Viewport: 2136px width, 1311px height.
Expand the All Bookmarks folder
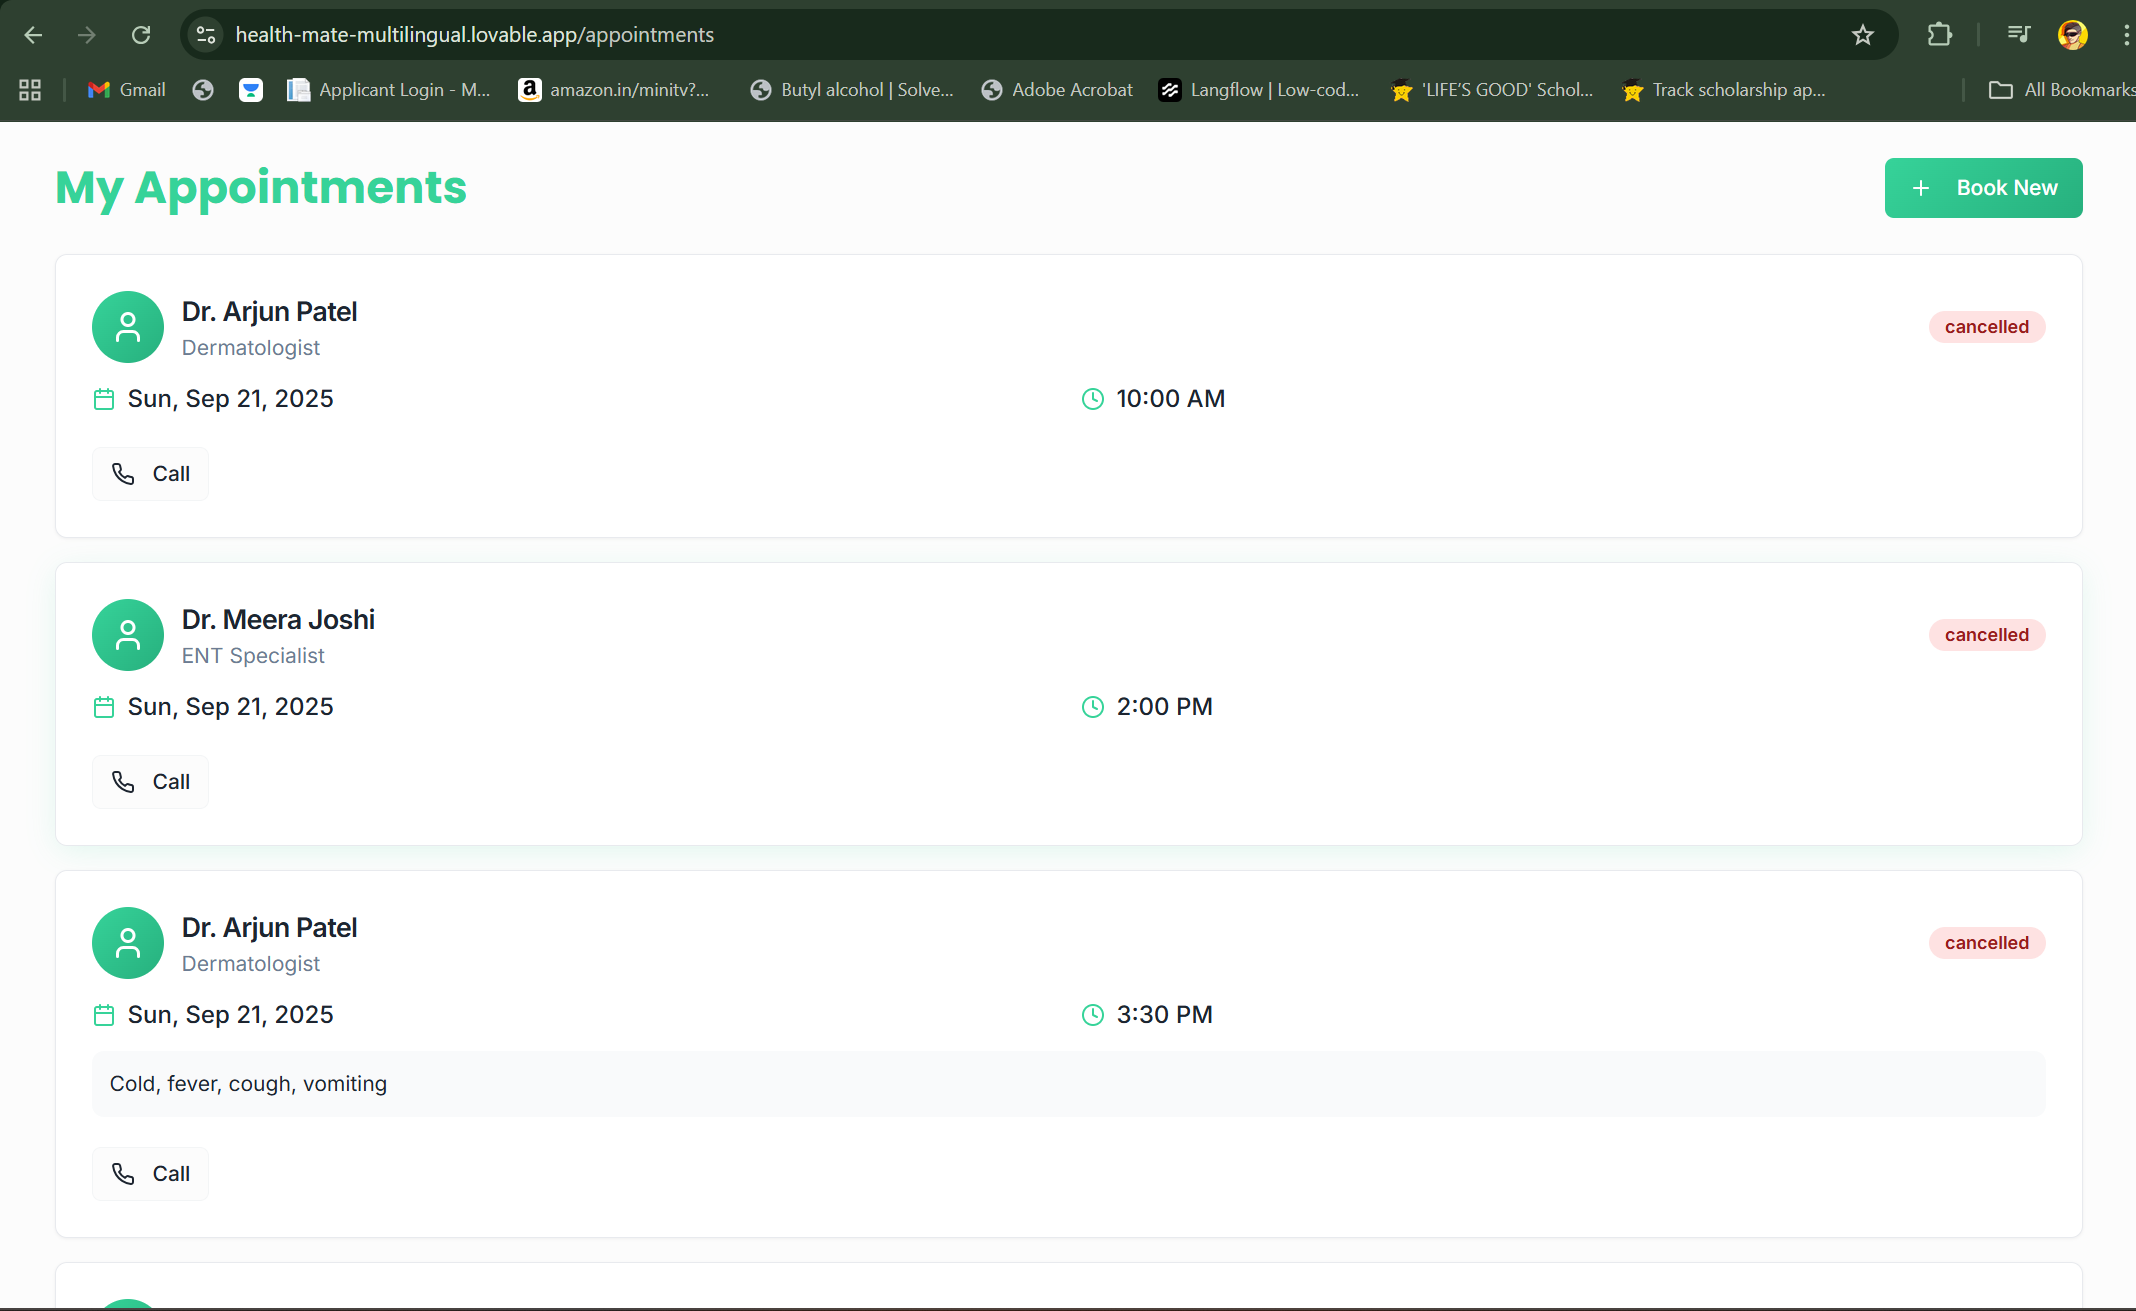(2062, 90)
